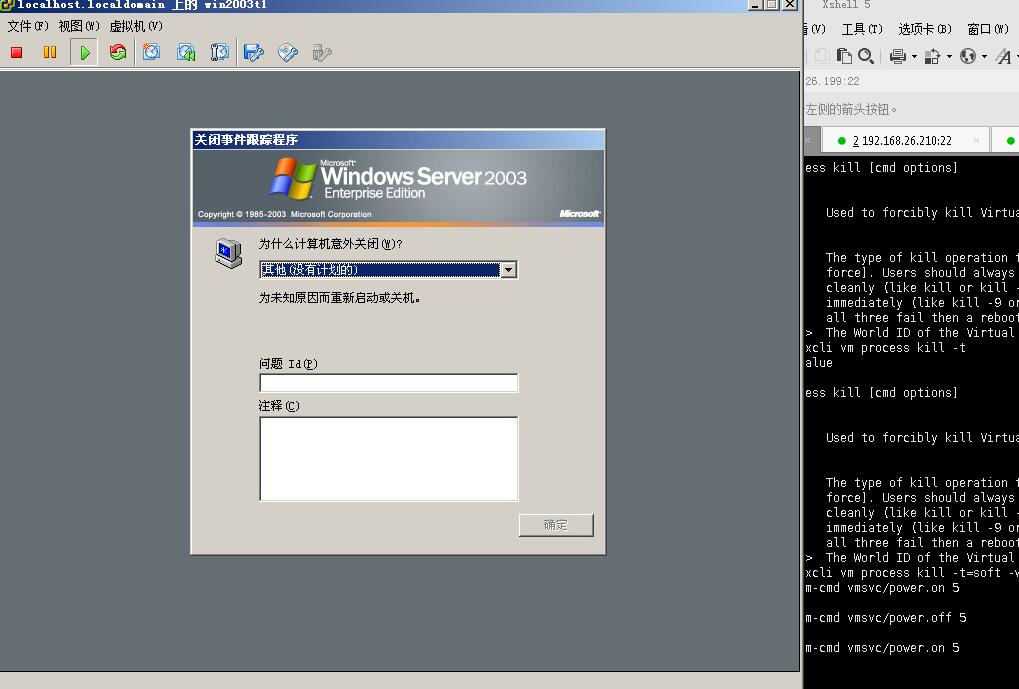Click the red Power Off (stop) icon
The width and height of the screenshot is (1019, 689).
pos(17,53)
